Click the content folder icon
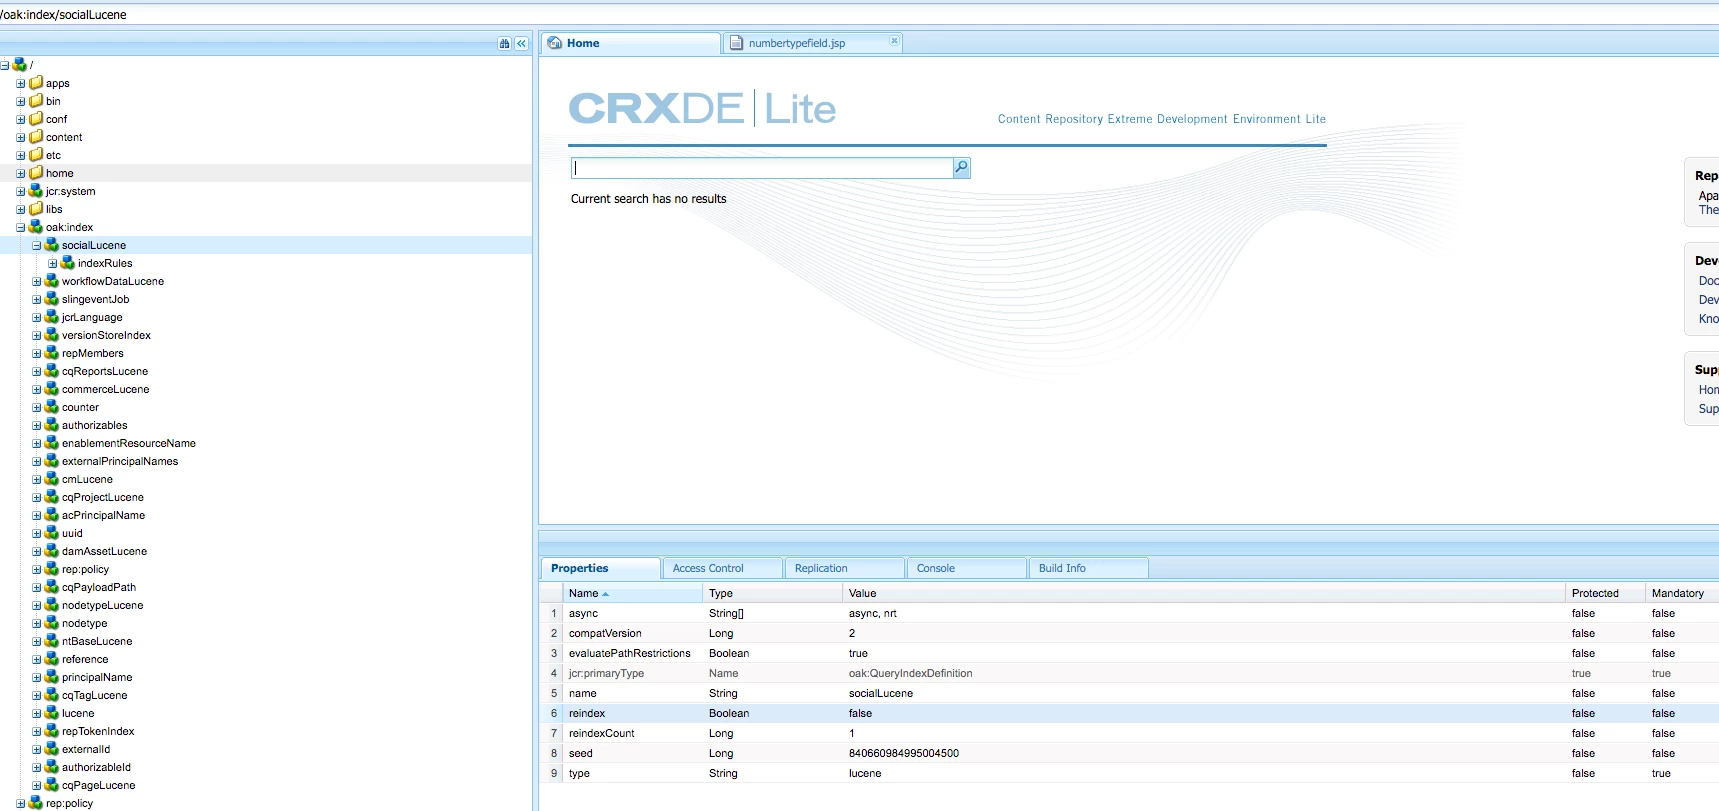Screen dimensions: 1719x811 pyautogui.click(x=36, y=137)
